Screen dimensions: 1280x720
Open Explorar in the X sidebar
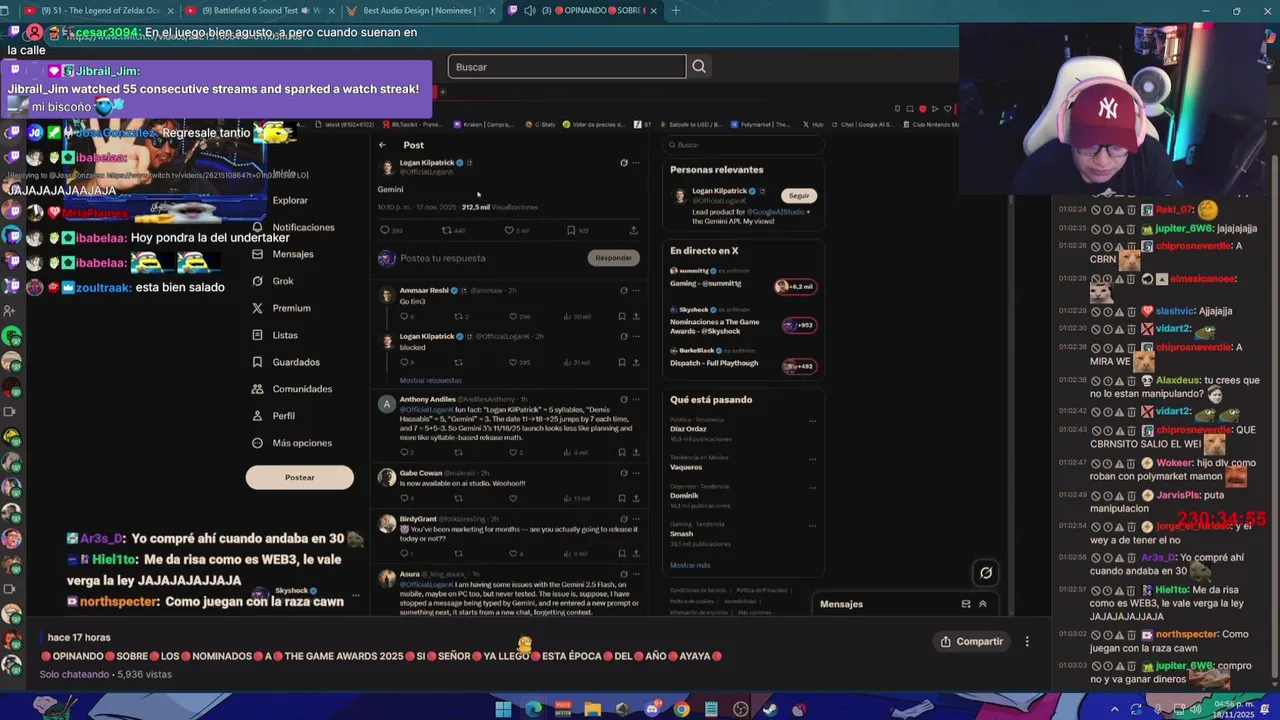click(290, 200)
